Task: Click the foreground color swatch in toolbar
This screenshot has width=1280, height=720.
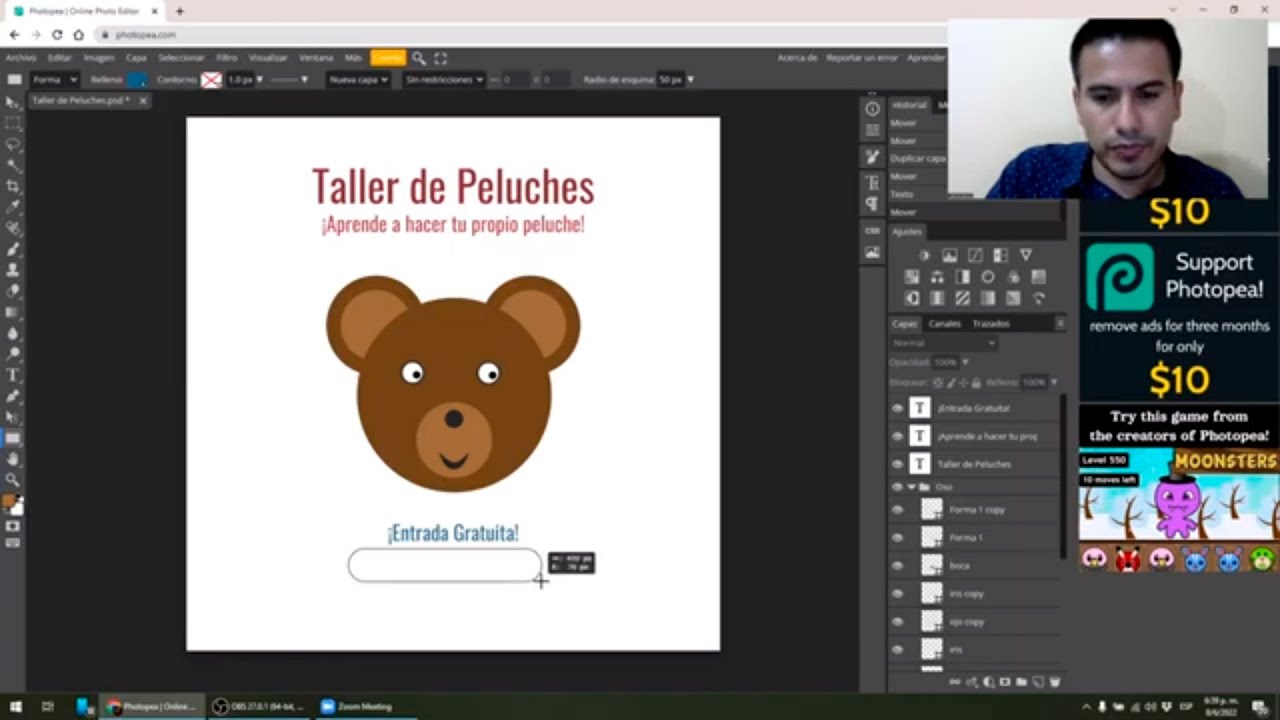Action: point(9,501)
